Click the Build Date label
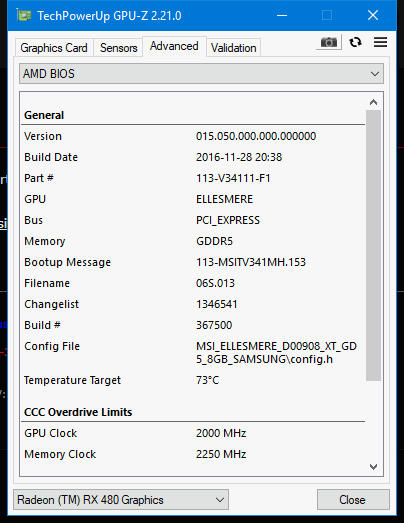 pos(51,157)
